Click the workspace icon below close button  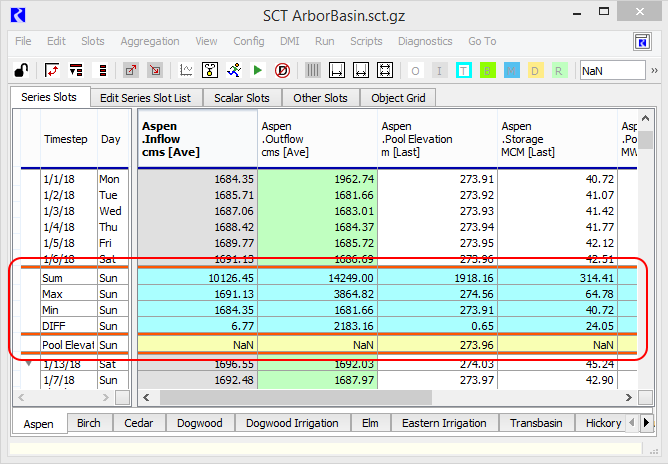coord(642,42)
